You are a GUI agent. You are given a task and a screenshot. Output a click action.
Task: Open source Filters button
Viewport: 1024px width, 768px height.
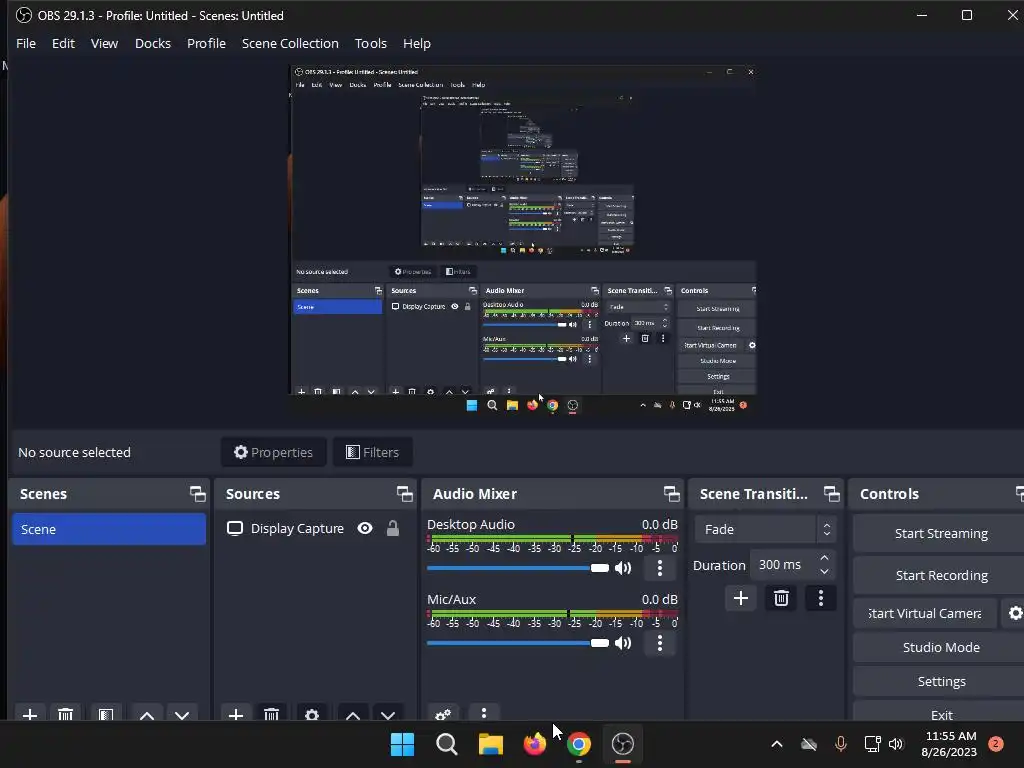tap(372, 452)
